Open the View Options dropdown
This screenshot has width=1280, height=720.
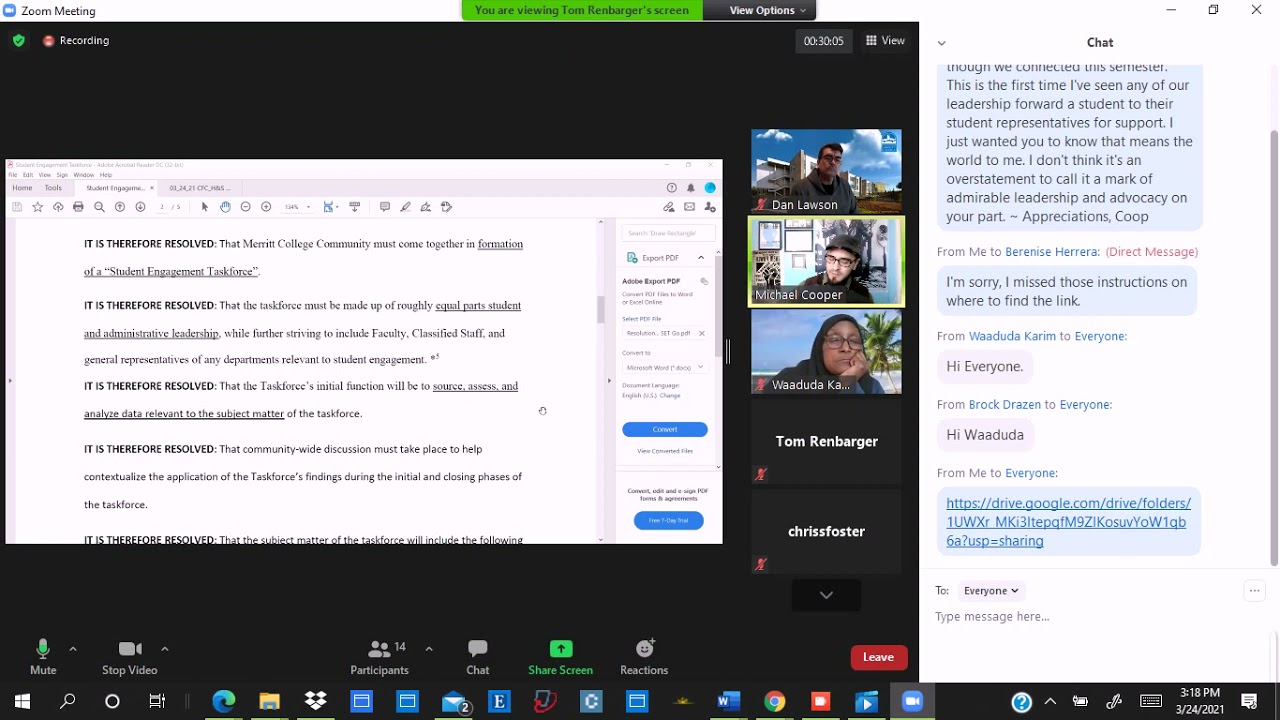pyautogui.click(x=768, y=10)
